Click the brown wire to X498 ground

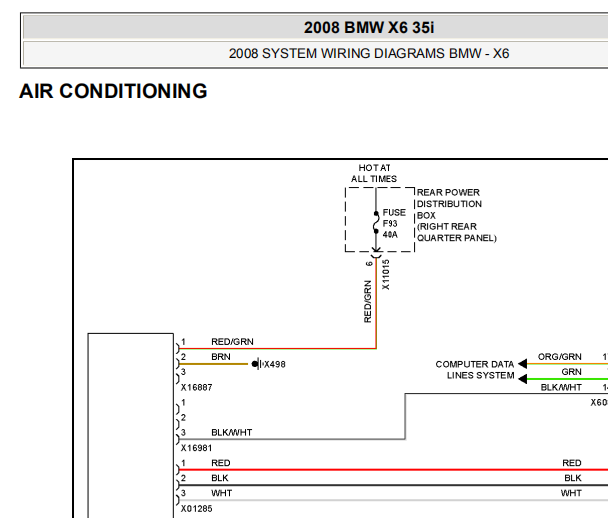[213, 364]
